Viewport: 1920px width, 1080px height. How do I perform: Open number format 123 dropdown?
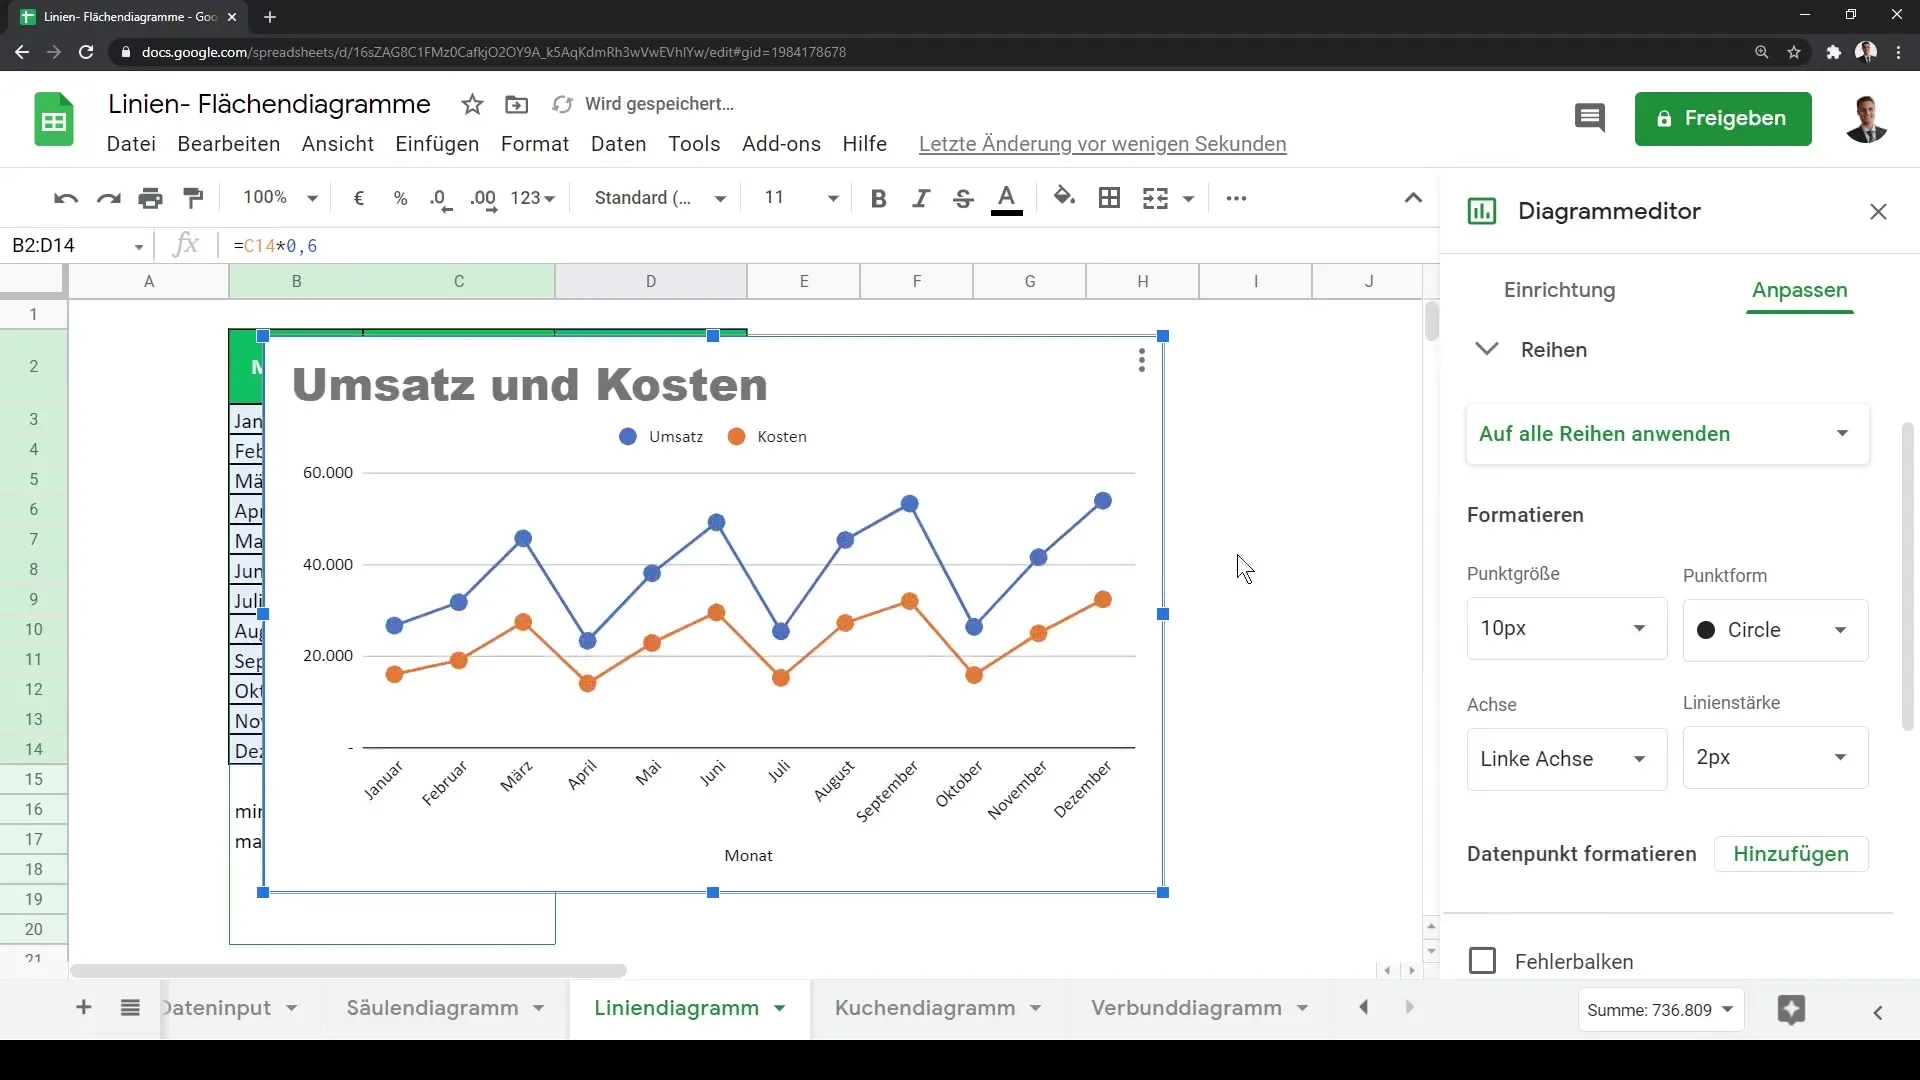click(532, 198)
